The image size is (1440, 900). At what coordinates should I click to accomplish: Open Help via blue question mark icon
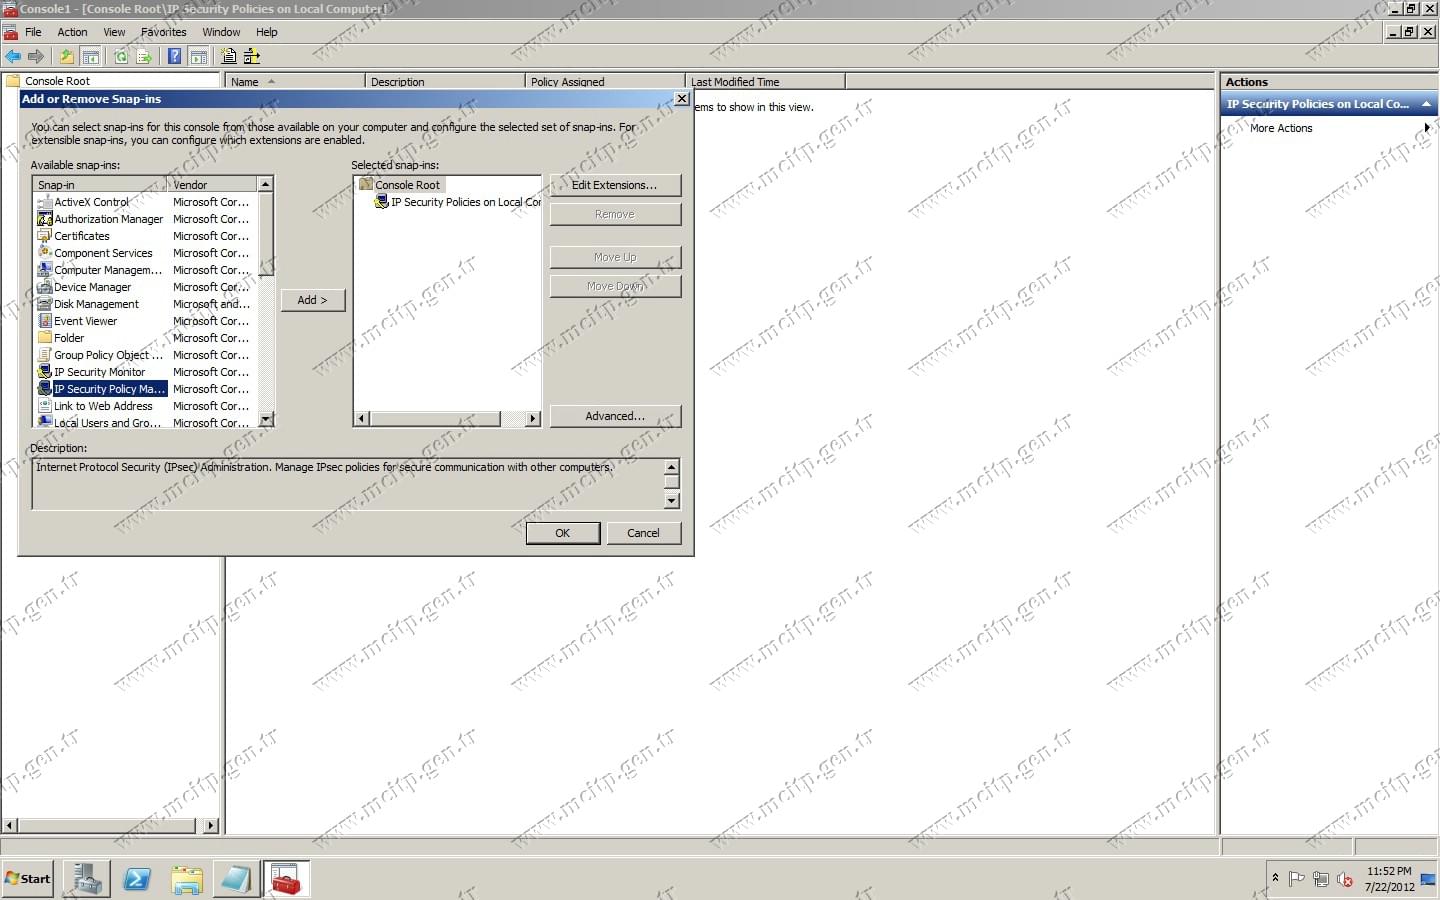coord(175,57)
